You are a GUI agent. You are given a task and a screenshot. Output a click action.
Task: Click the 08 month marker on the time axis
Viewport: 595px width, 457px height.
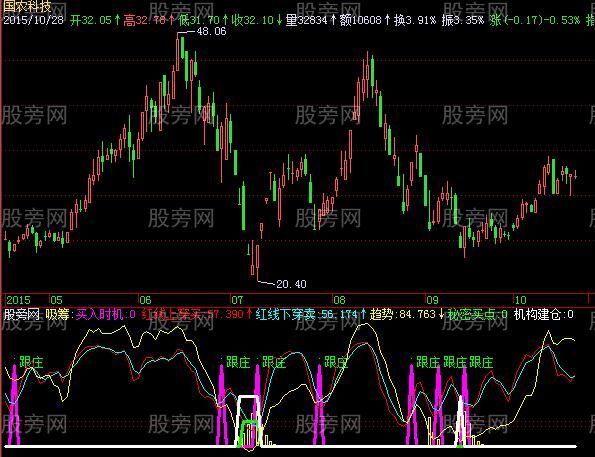click(x=339, y=300)
